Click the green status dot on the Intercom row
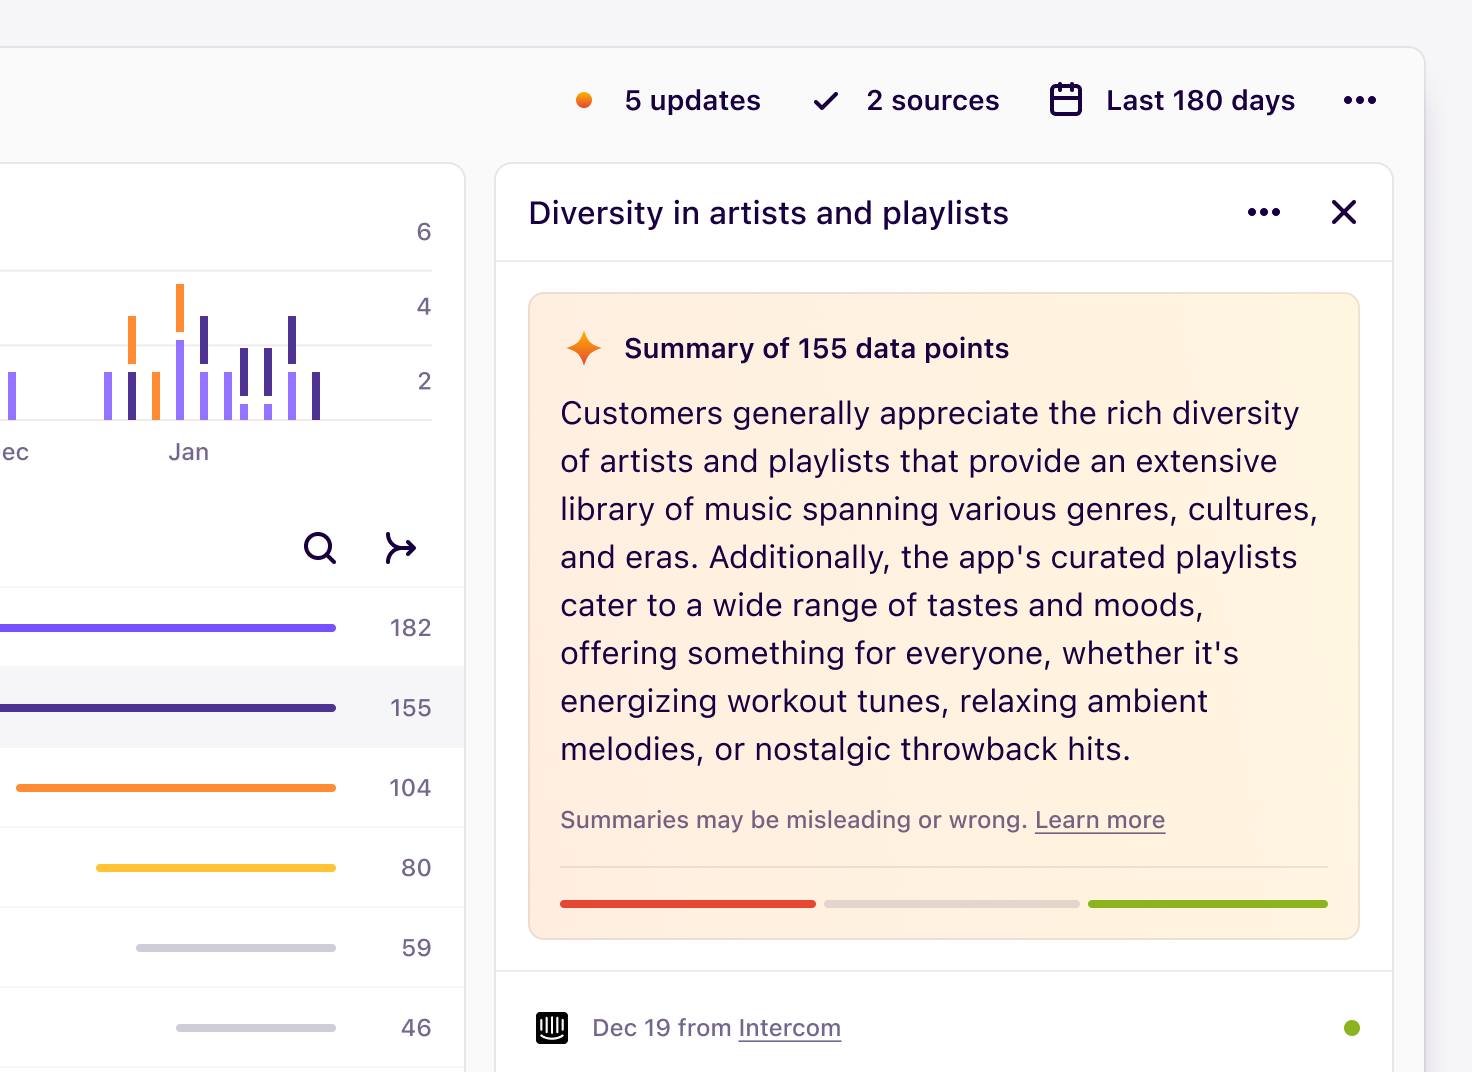 [1352, 1027]
